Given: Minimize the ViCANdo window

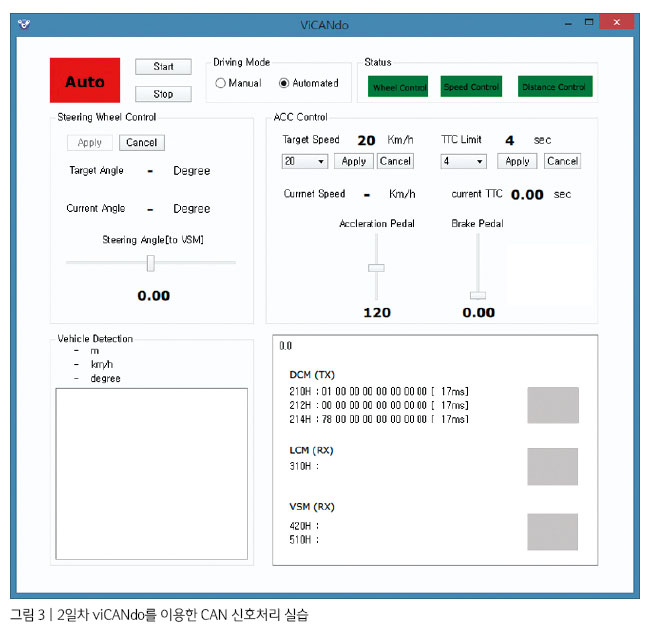Looking at the screenshot, I should point(568,24).
